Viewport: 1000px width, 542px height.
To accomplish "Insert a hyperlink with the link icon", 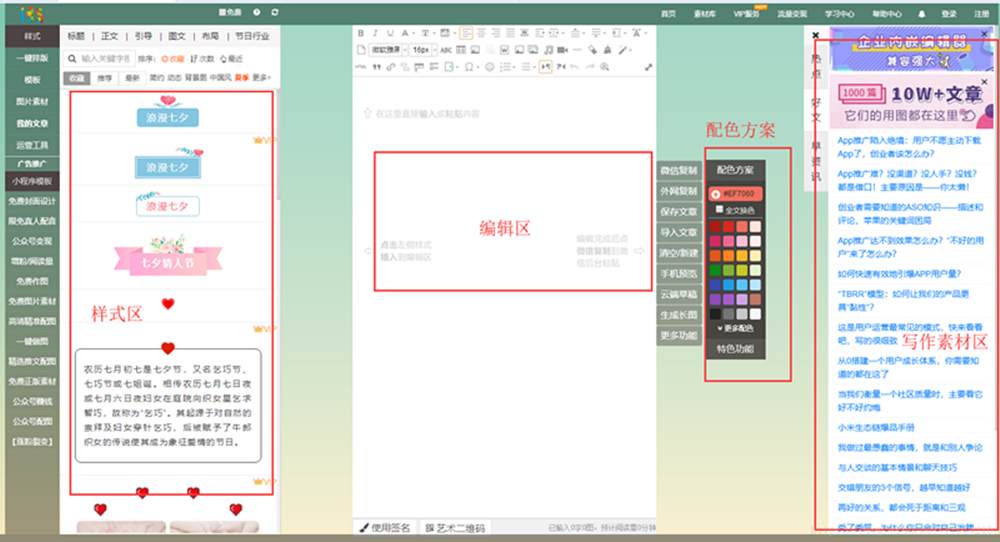I will tap(391, 67).
